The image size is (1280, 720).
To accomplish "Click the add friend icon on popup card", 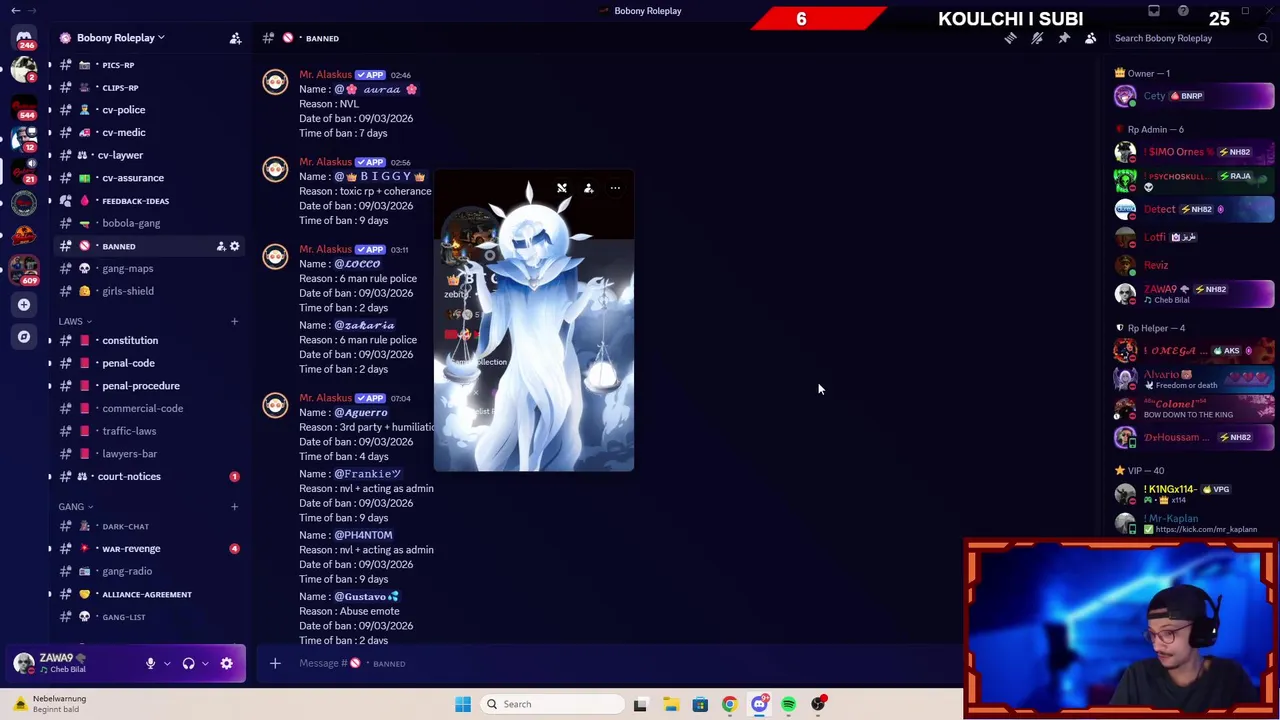I will point(588,188).
